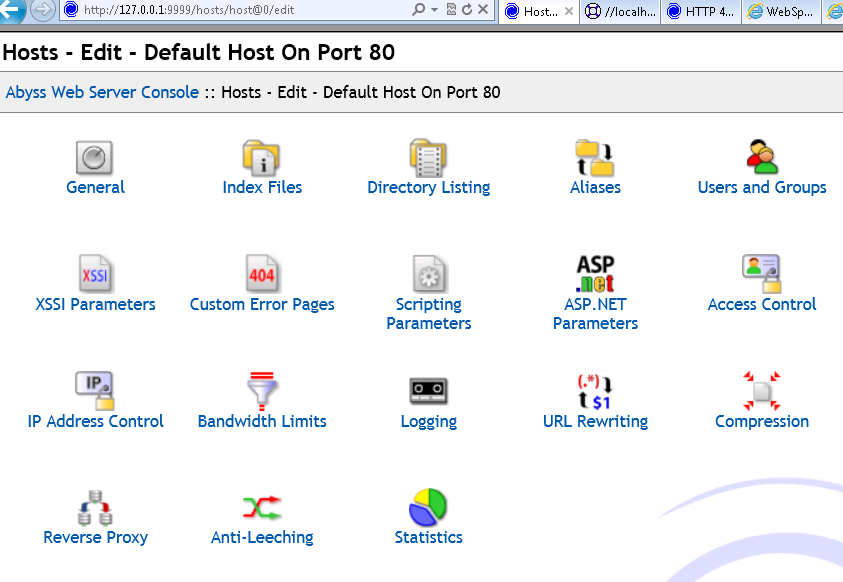Follow the Abyss Web Server Console breadcrumb link
This screenshot has width=843, height=582.
coord(101,91)
